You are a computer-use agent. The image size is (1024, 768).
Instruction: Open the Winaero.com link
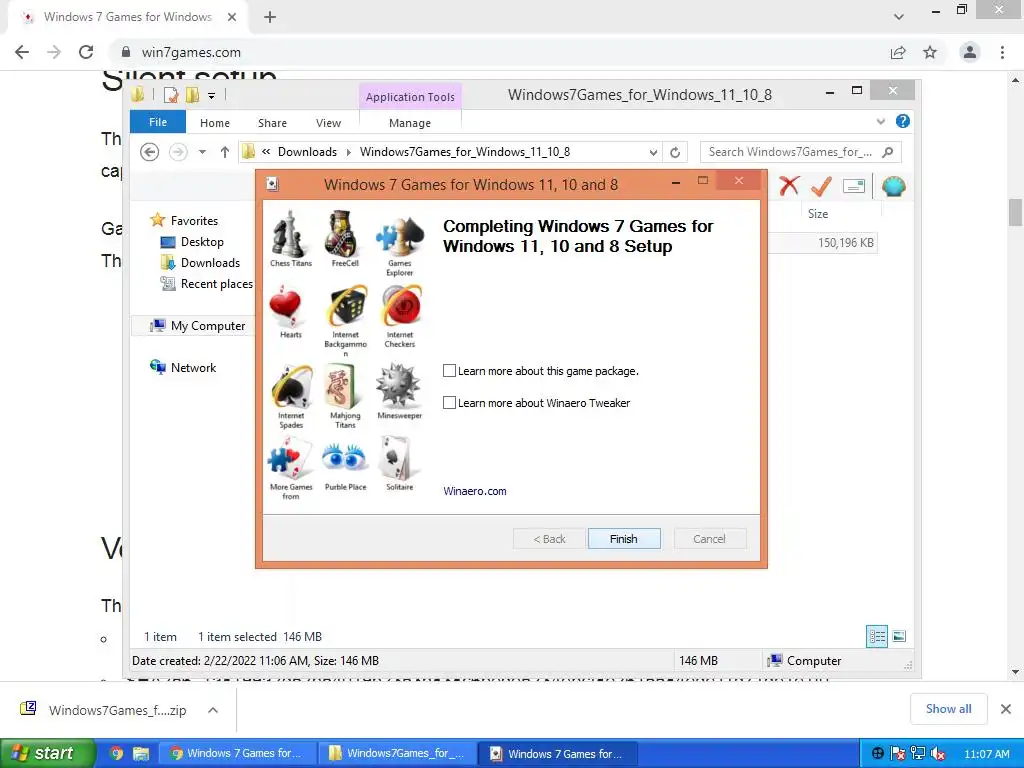[475, 491]
